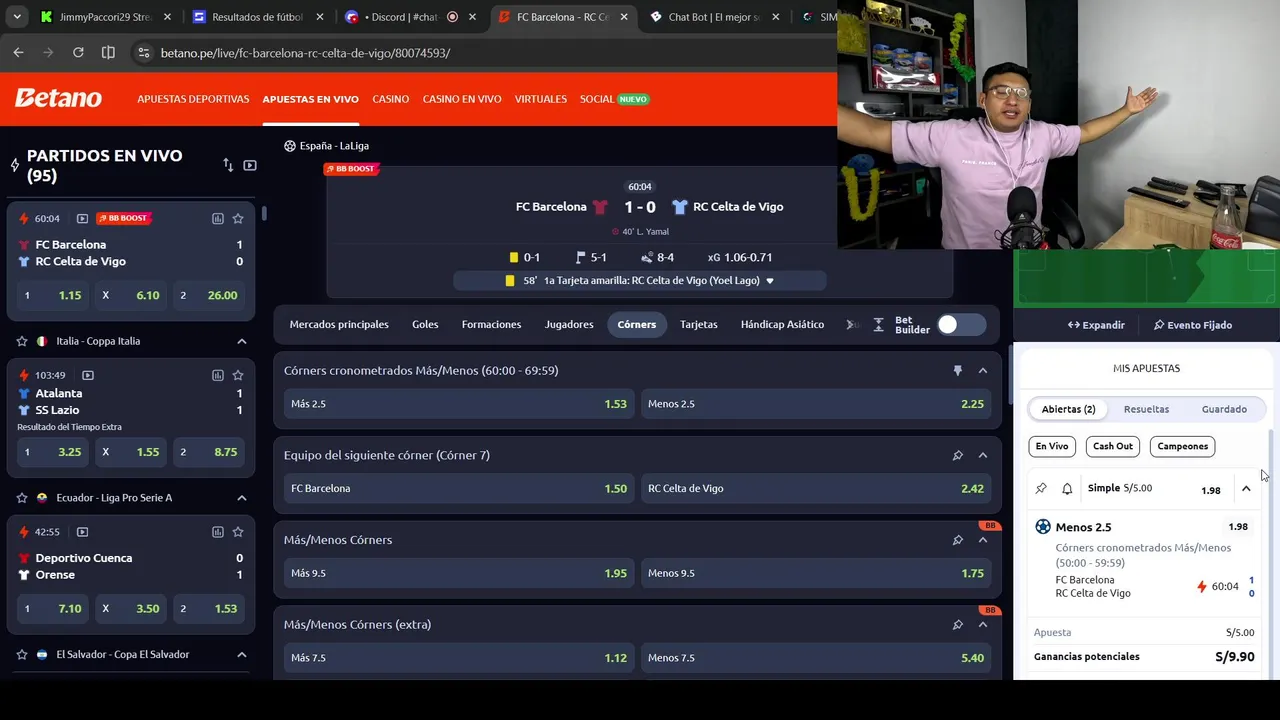Viewport: 1280px width, 720px height.
Task: Open video stream icon beside Partidos en Vivo header
Action: (250, 165)
